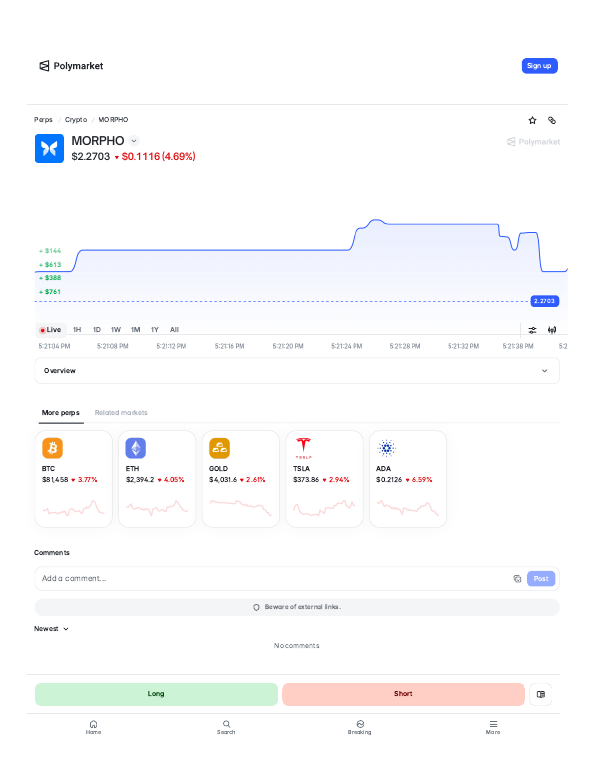Open the TSLA sparkline chart thumbnail
Image resolution: width=595 pixels, height=770 pixels.
pos(324,508)
